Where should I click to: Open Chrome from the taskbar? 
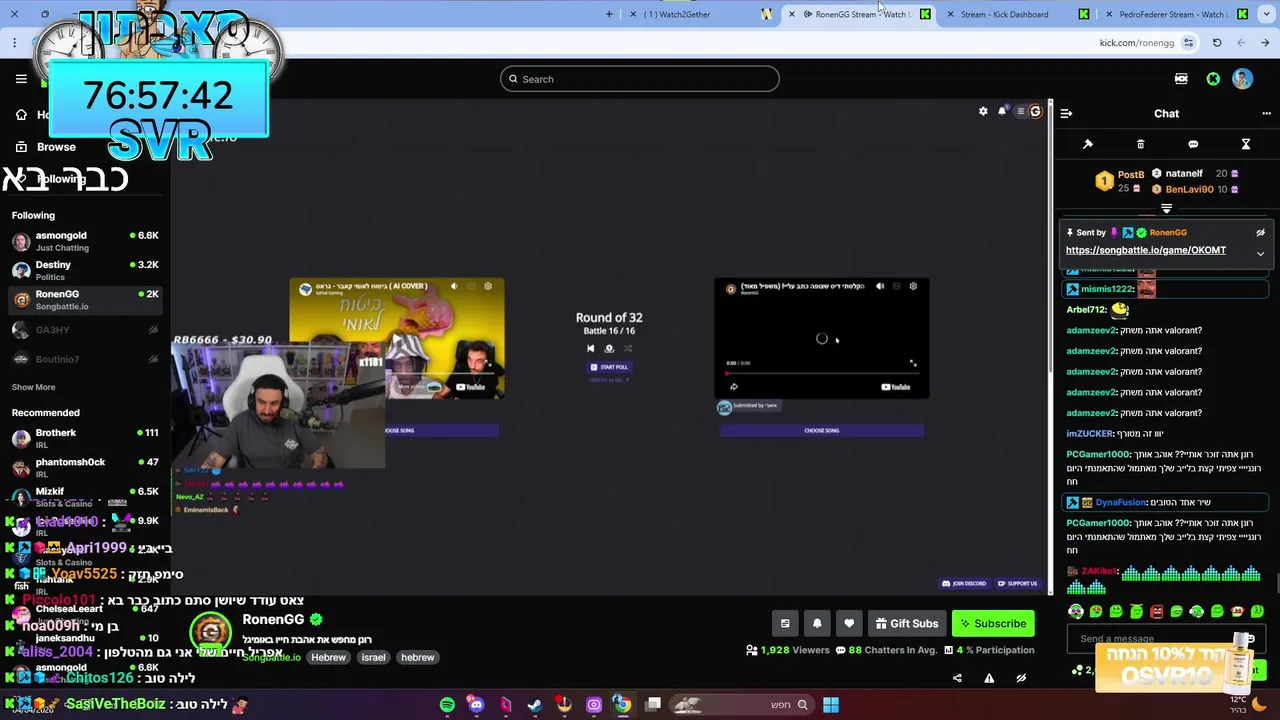(622, 705)
